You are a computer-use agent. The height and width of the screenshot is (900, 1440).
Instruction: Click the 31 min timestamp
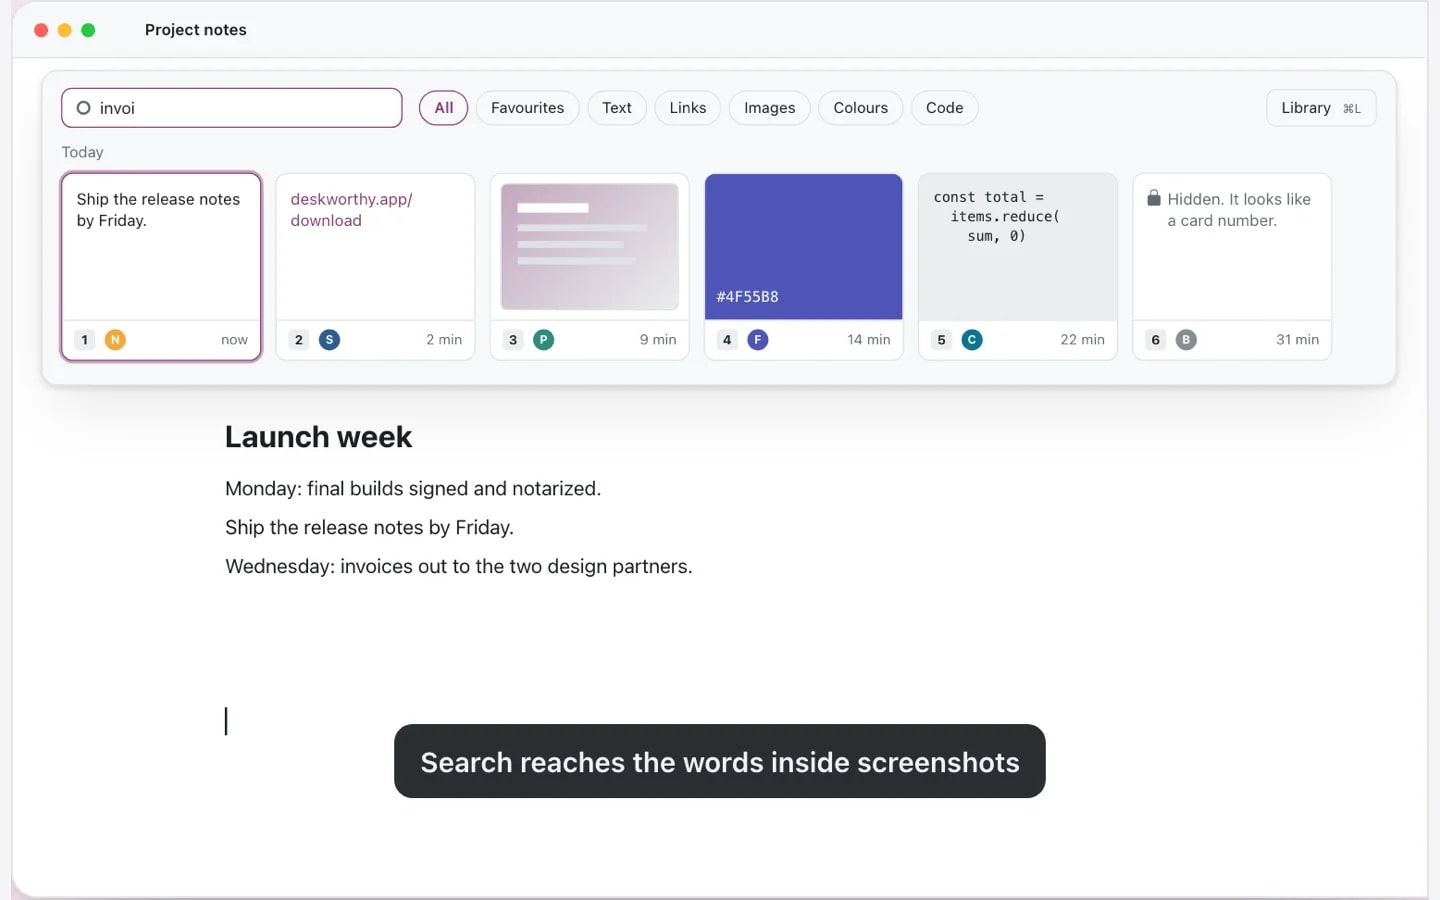[x=1297, y=340]
